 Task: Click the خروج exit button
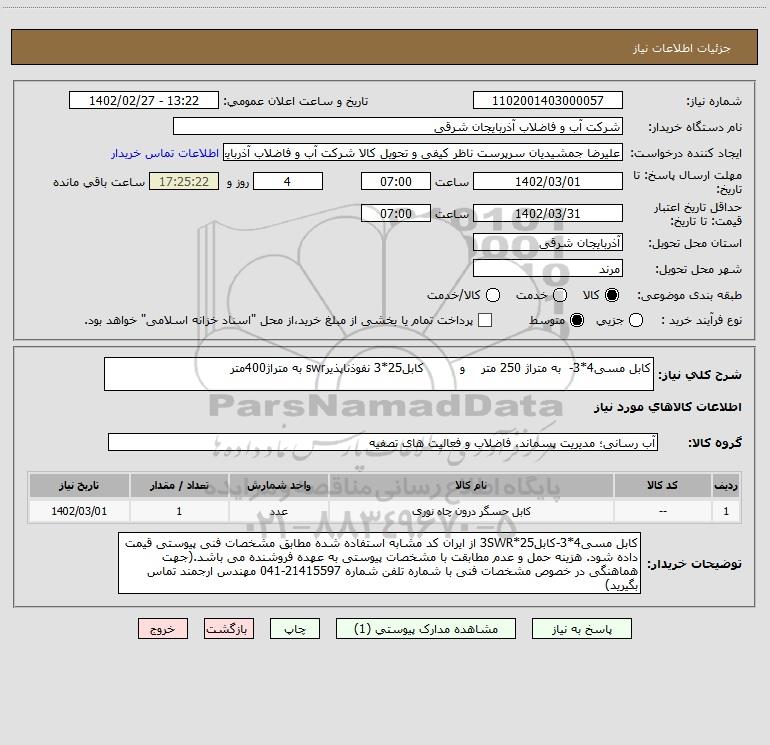click(163, 629)
